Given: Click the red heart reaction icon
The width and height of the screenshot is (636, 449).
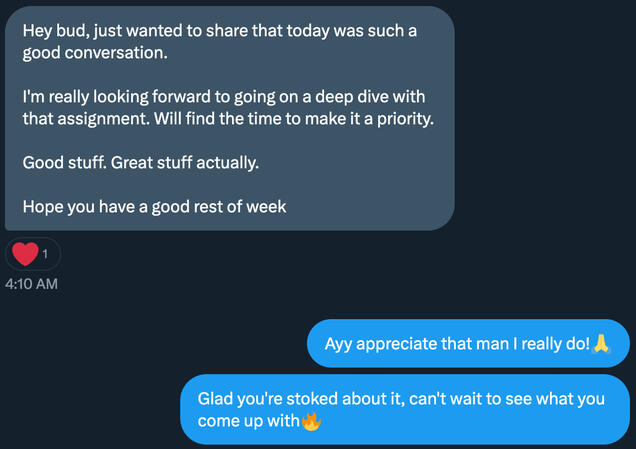Looking at the screenshot, I should [x=25, y=253].
